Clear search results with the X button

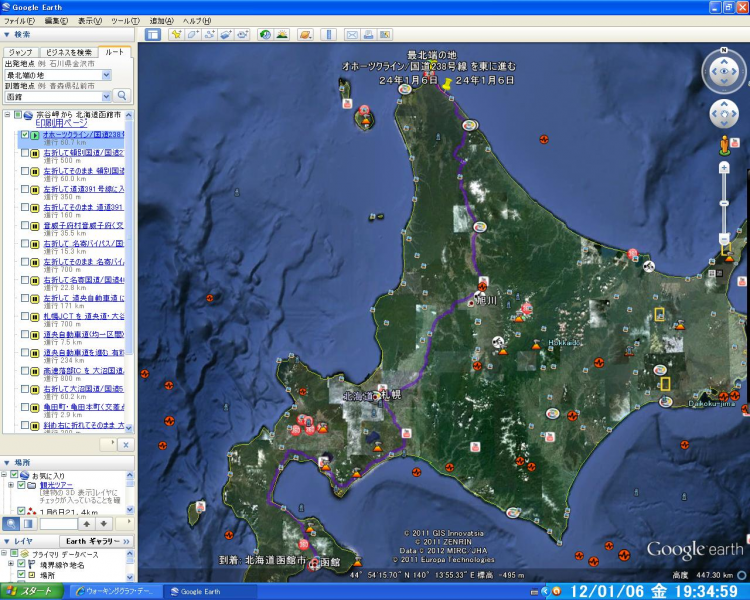click(x=125, y=445)
